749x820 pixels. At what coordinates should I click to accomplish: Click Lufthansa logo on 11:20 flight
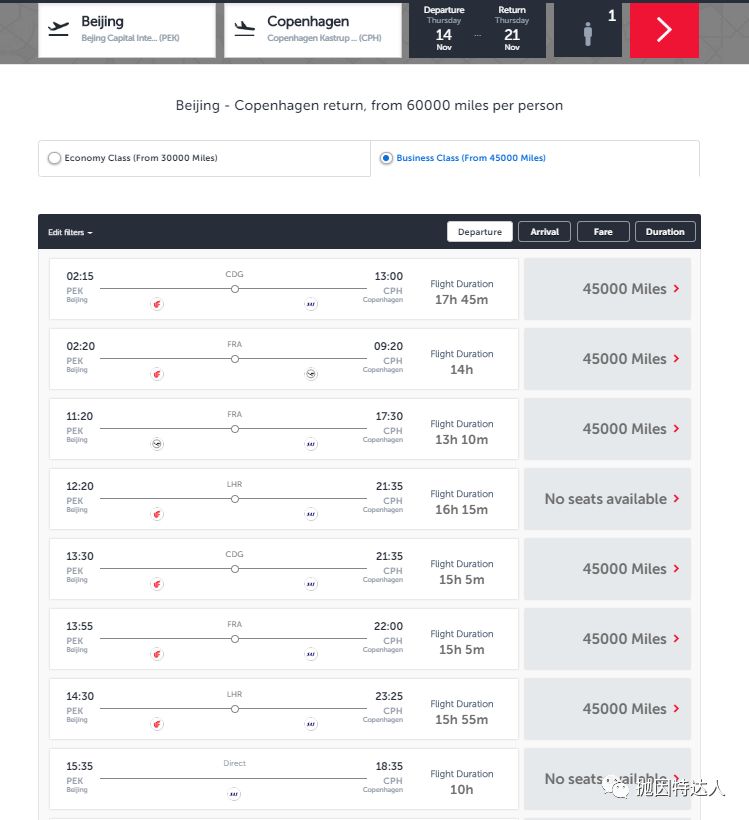157,444
